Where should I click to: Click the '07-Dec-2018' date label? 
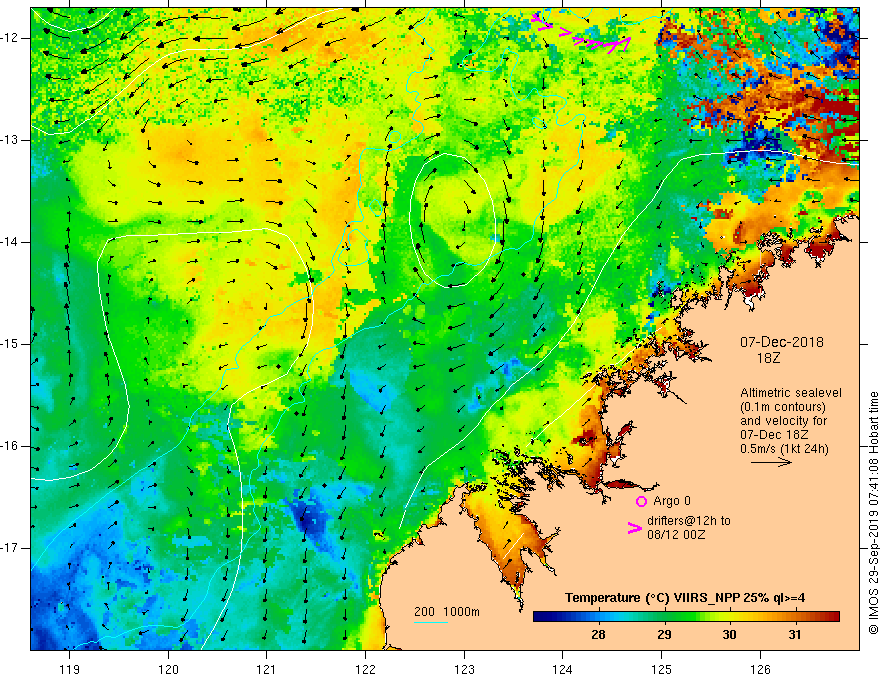click(x=782, y=342)
